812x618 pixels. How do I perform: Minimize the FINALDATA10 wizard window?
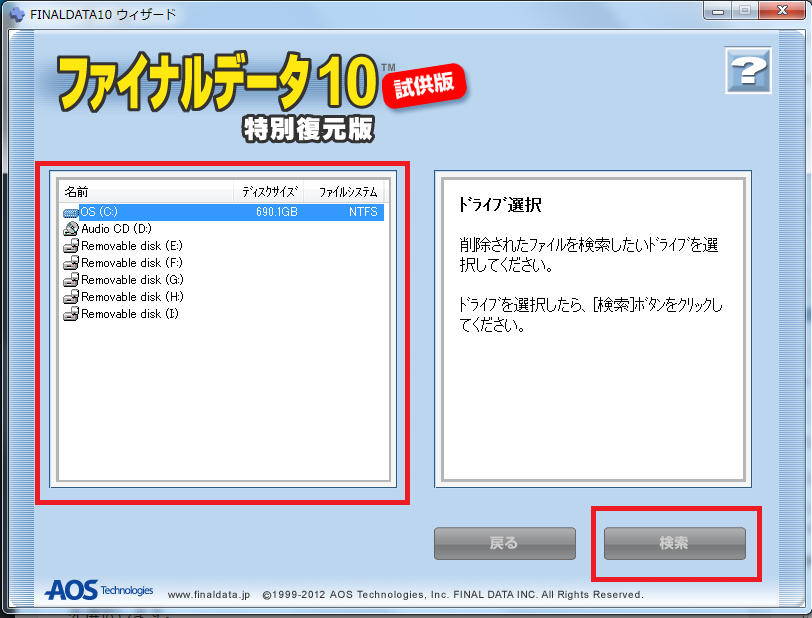pos(718,11)
